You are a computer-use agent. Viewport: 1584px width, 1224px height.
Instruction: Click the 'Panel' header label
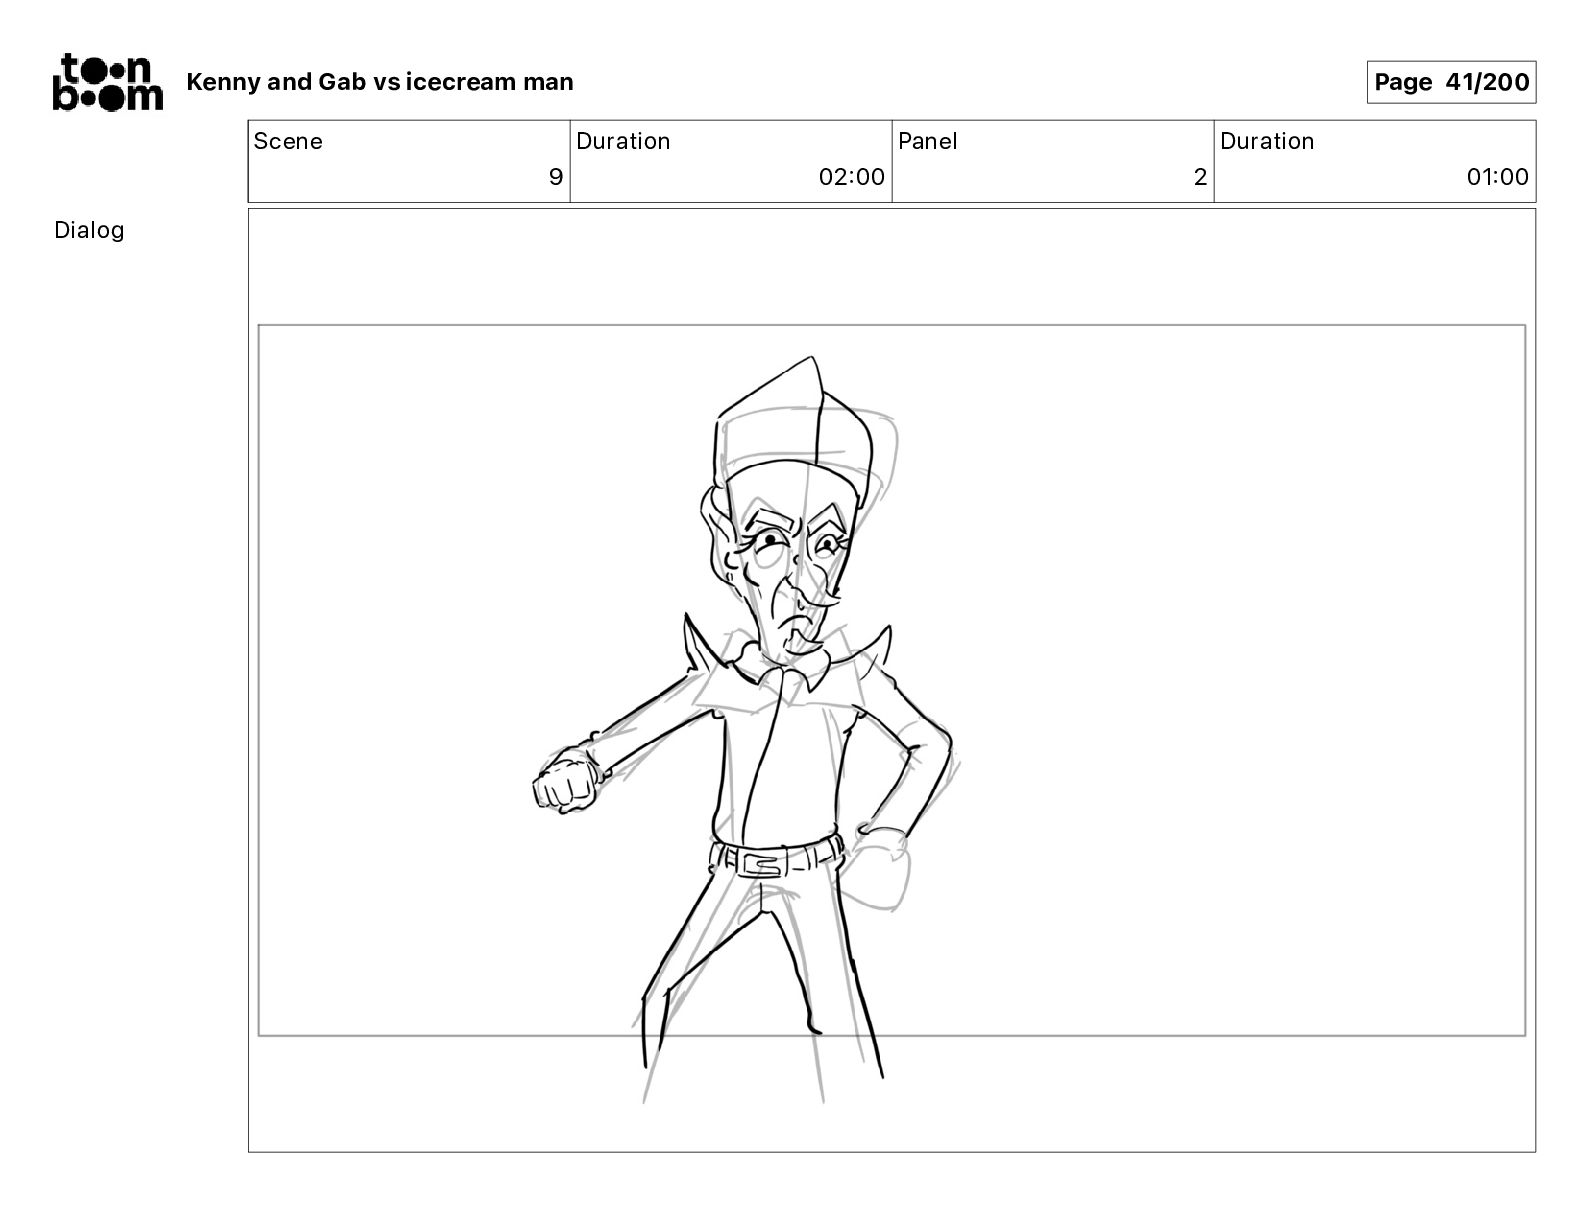[x=928, y=141]
